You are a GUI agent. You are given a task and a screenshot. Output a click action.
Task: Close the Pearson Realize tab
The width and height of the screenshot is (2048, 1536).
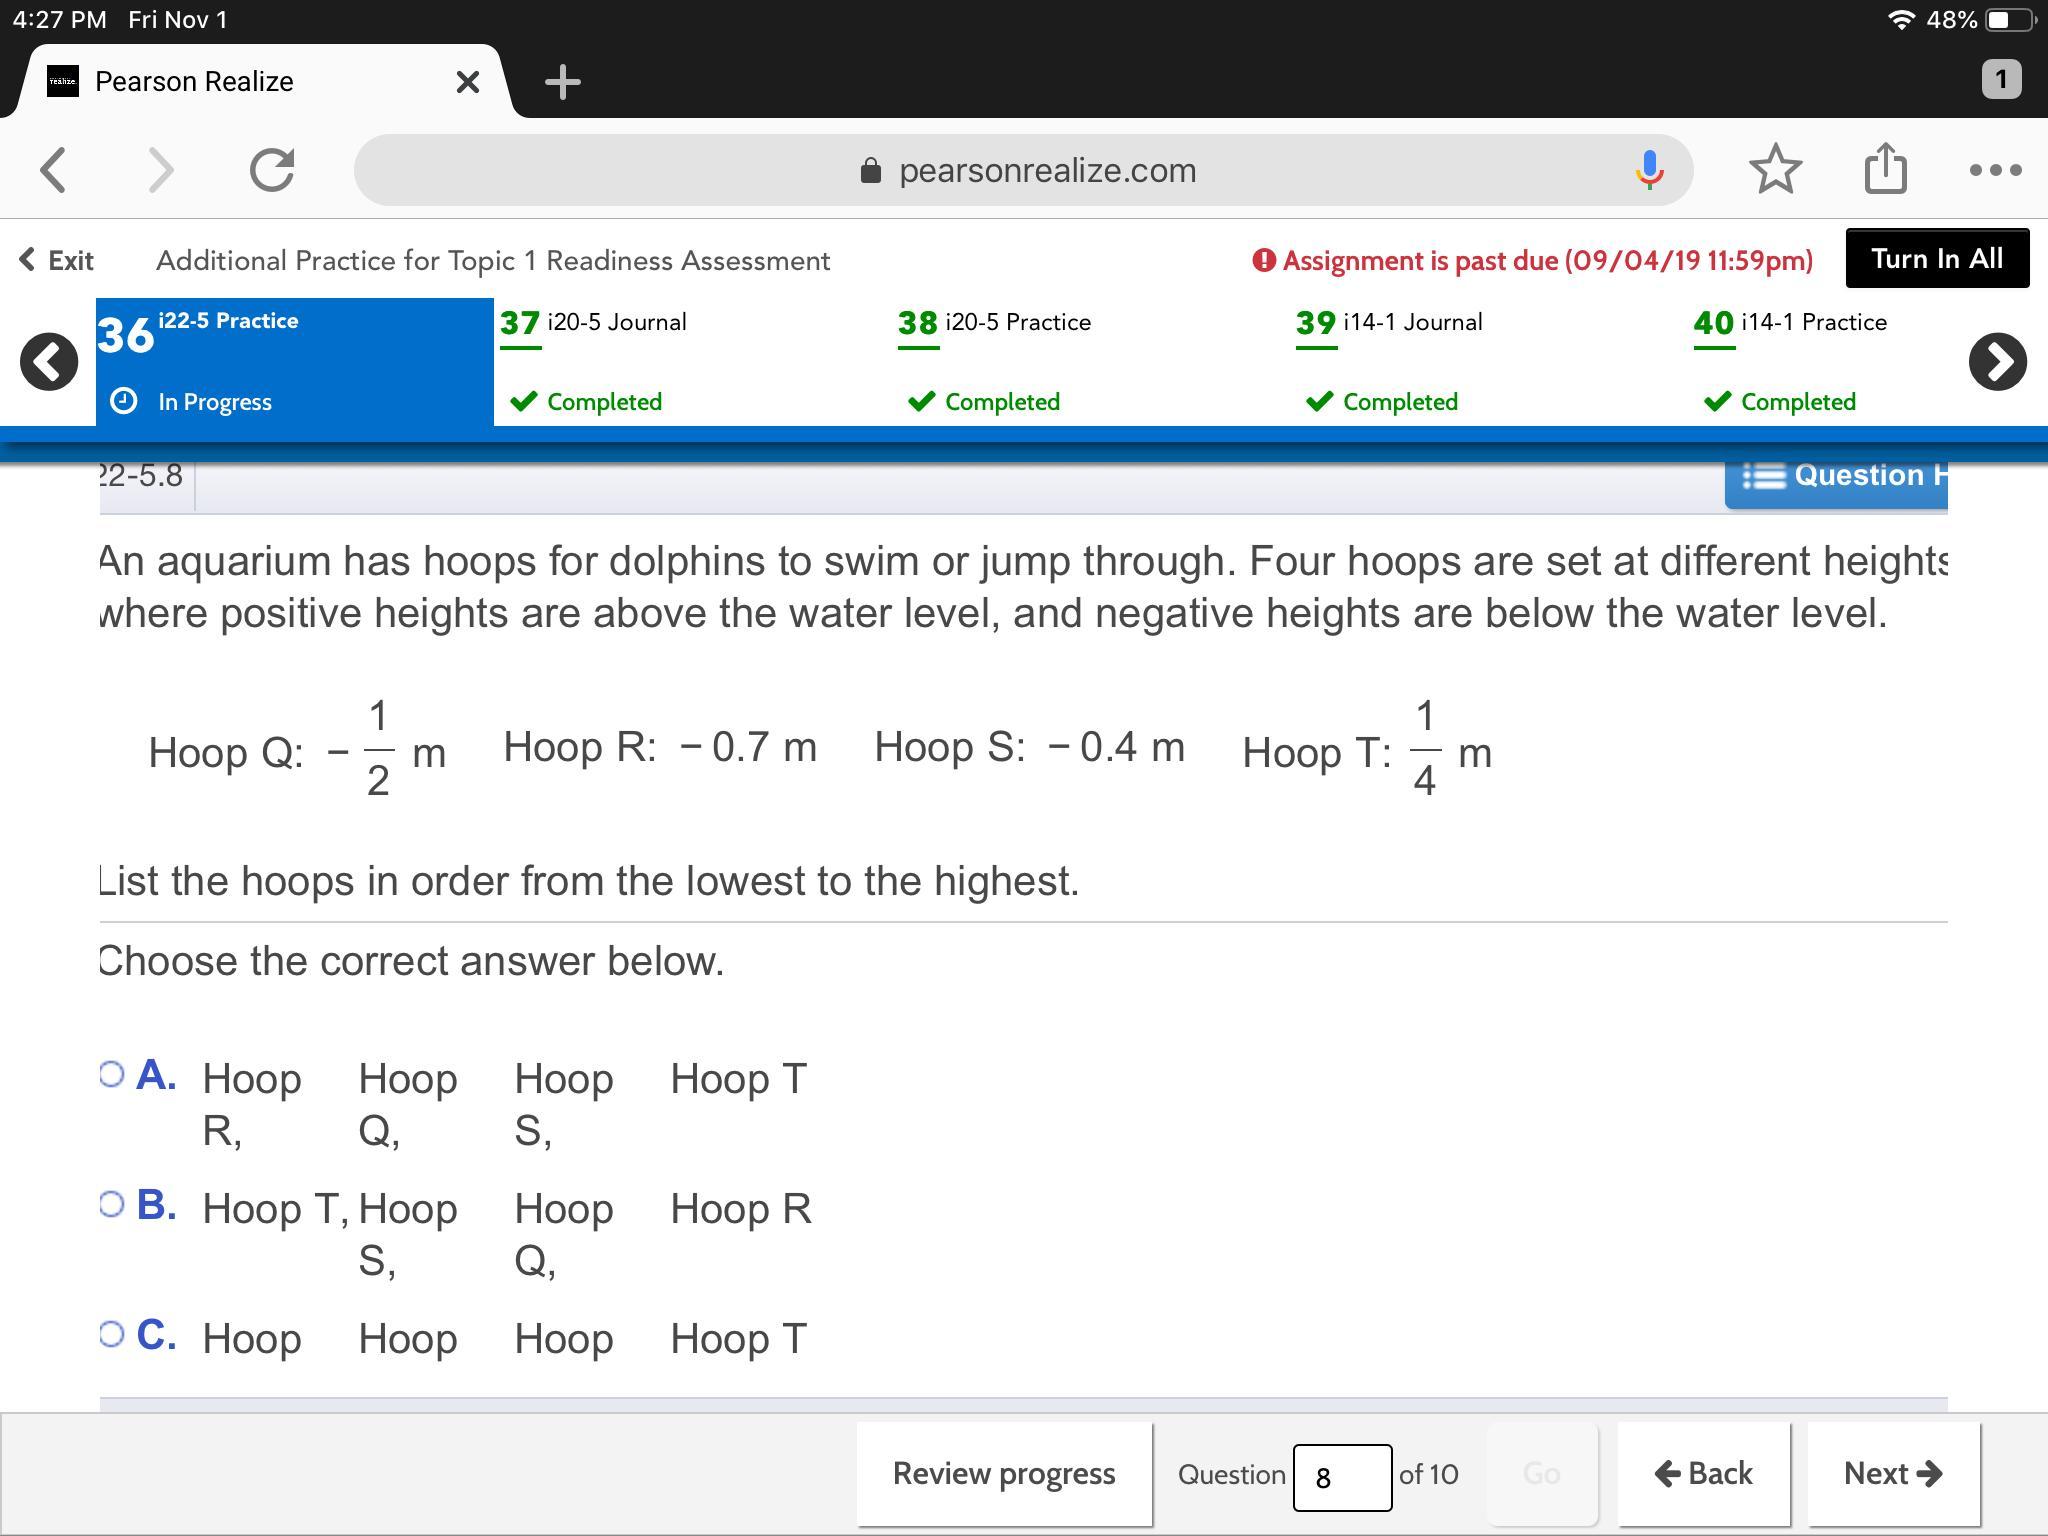click(467, 82)
